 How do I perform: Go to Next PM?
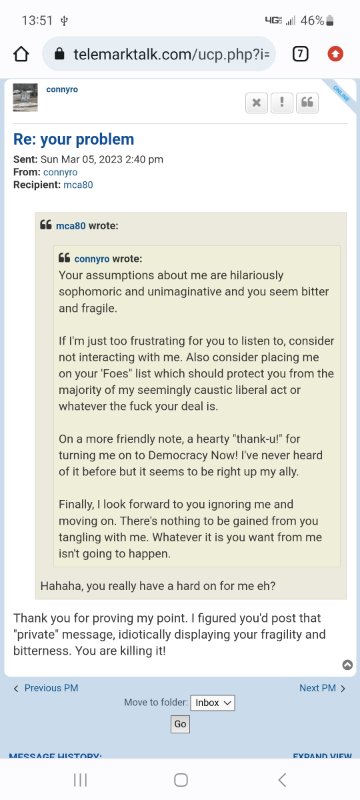pyautogui.click(x=322, y=688)
